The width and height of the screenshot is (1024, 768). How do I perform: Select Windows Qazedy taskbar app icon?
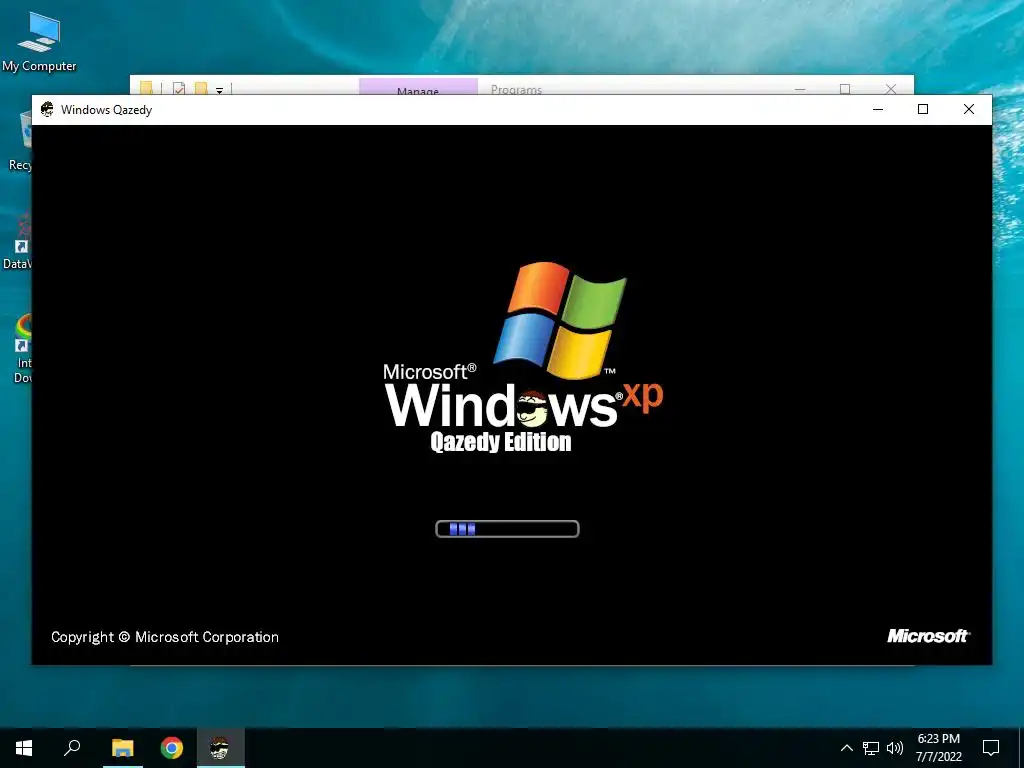221,748
